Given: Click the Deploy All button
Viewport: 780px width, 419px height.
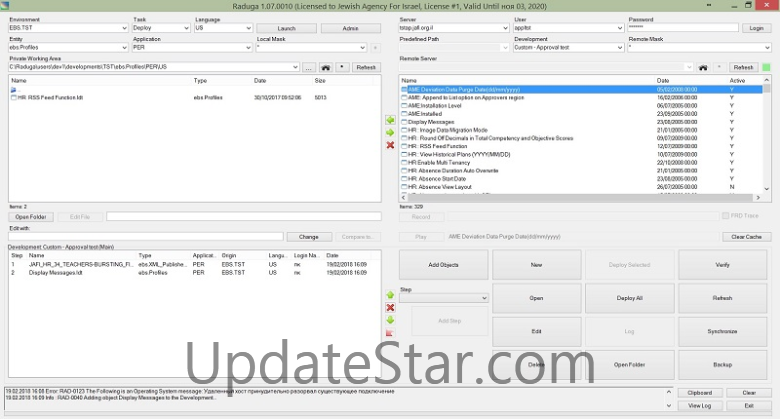Looking at the screenshot, I should [x=629, y=298].
